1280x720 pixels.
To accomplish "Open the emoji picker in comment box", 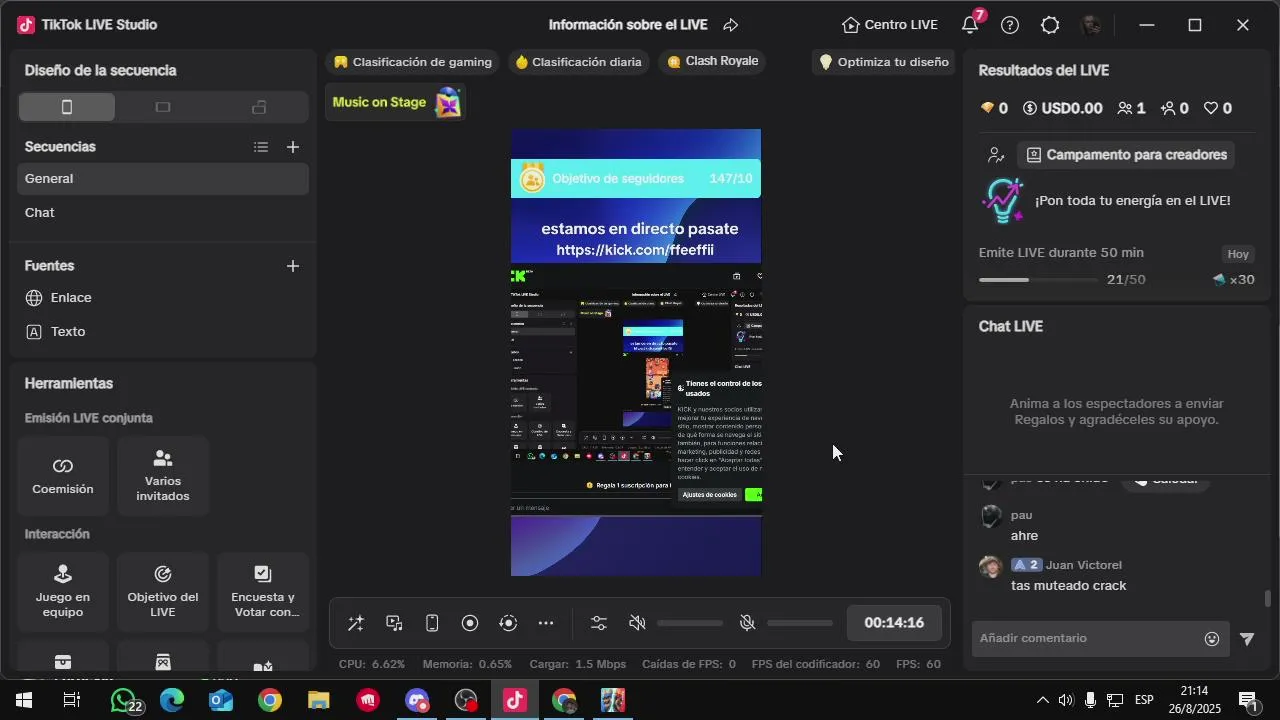I will coord(1212,638).
